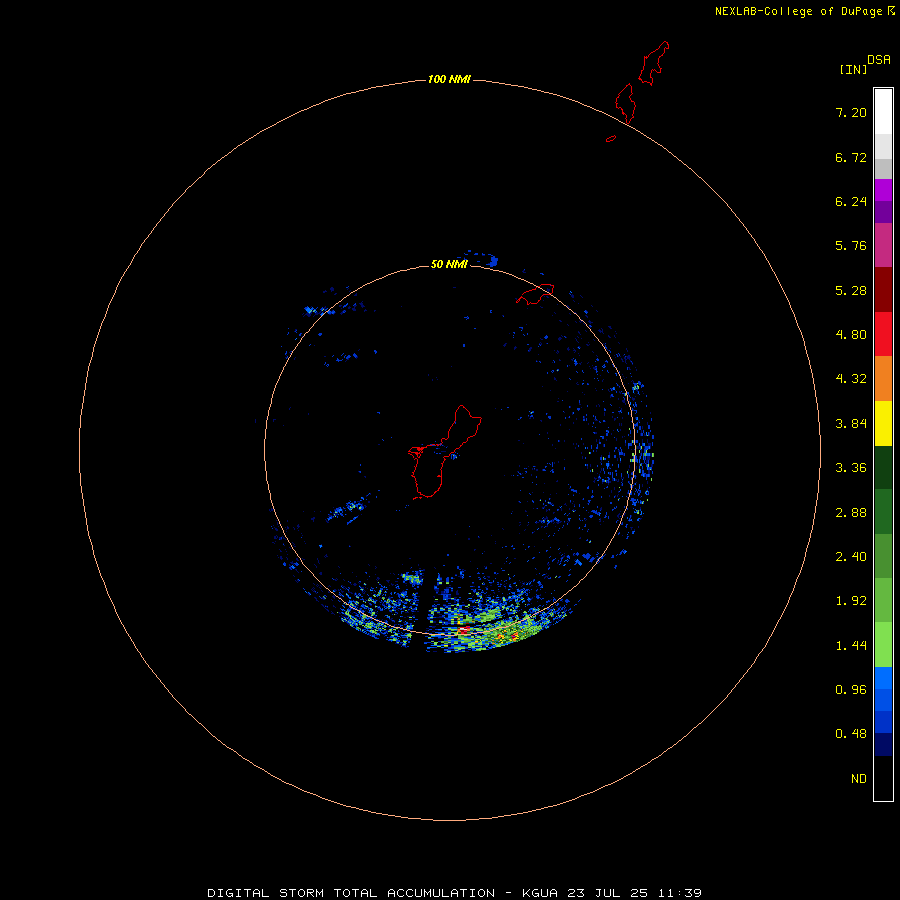Select the 4.32 legend value
This screenshot has width=900, height=900.
pos(851,379)
